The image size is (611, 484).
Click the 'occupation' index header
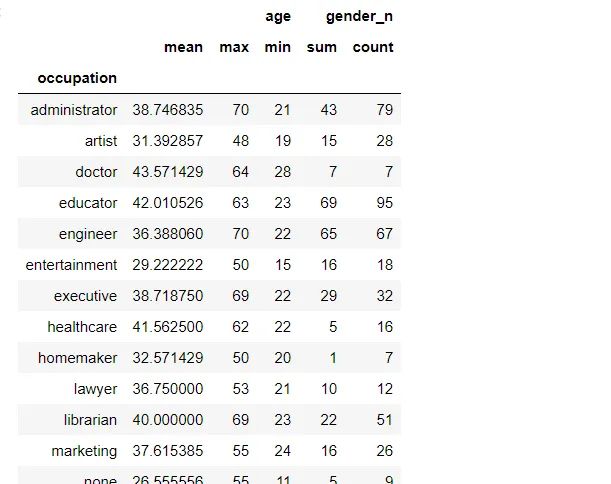click(x=77, y=78)
